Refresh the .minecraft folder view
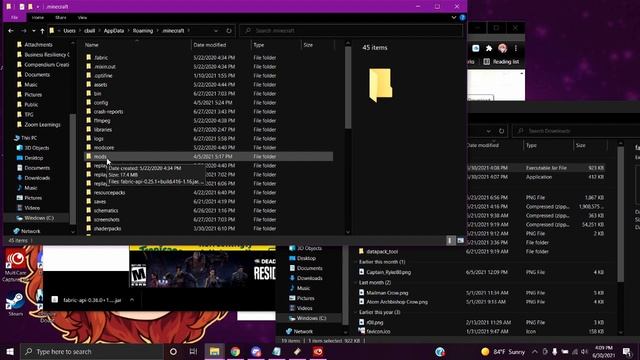 [x=229, y=31]
